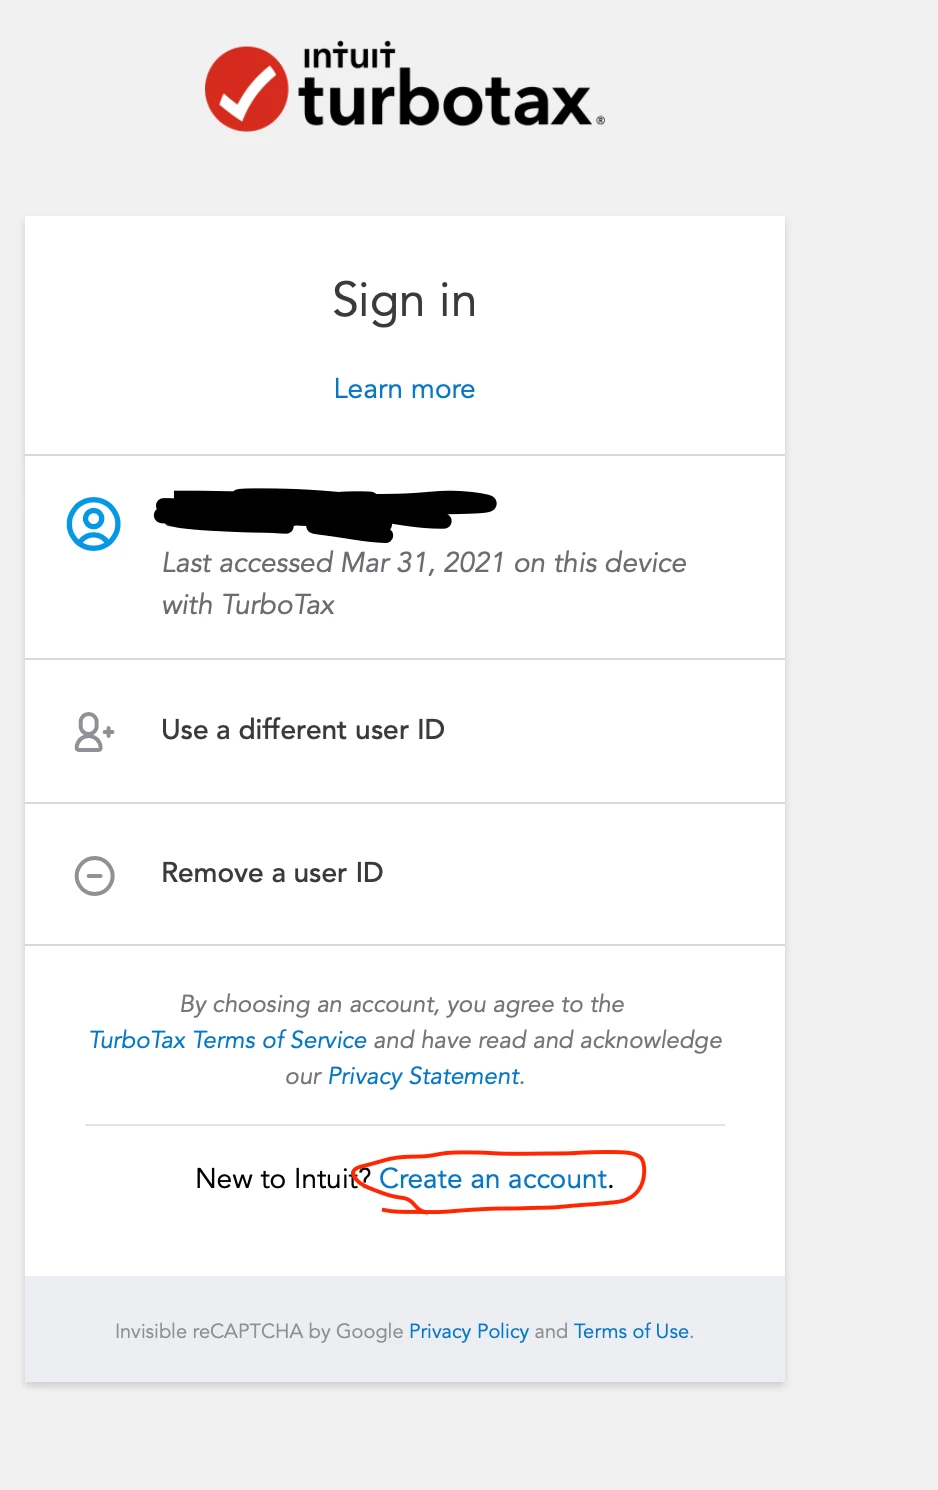Image resolution: width=938 pixels, height=1490 pixels.
Task: Click the word turbotax in logo
Action: click(446, 100)
